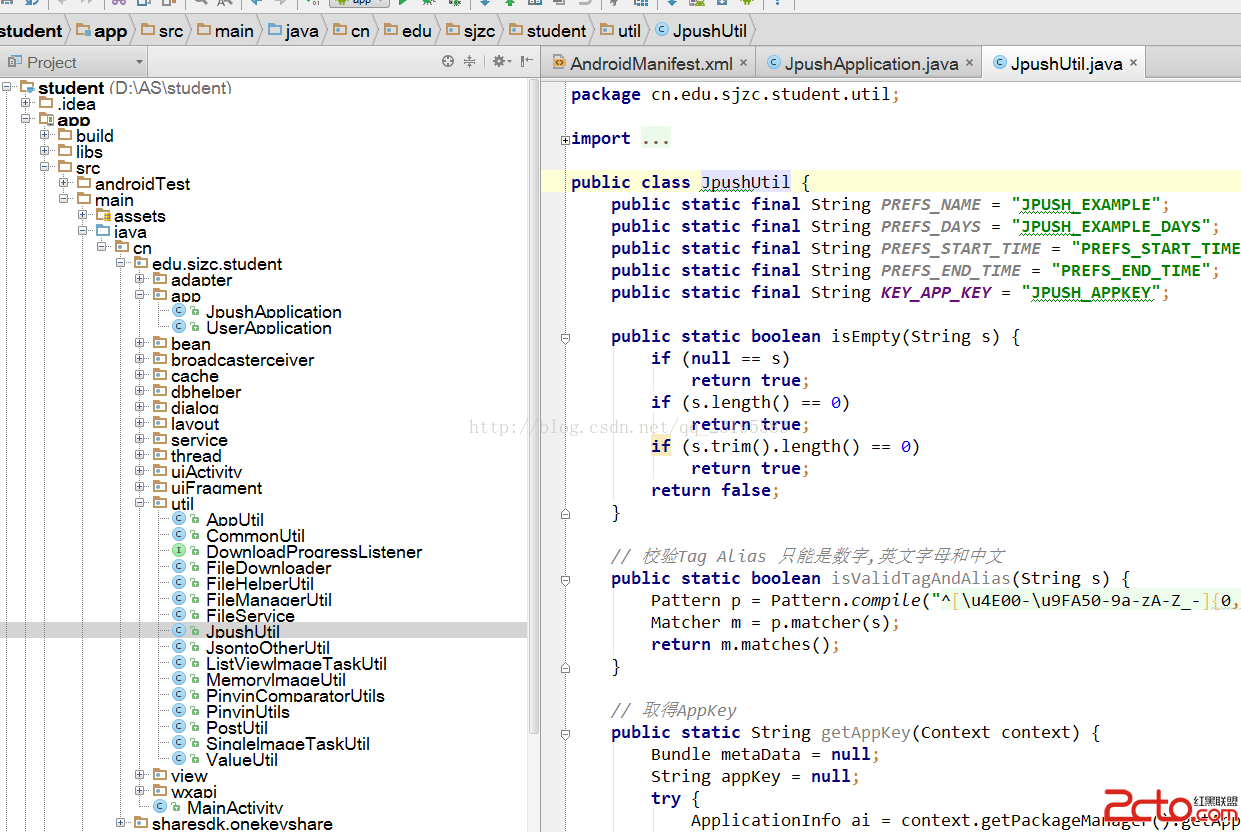Fold the getAppKey method in gutter
This screenshot has width=1241, height=832.
point(565,733)
